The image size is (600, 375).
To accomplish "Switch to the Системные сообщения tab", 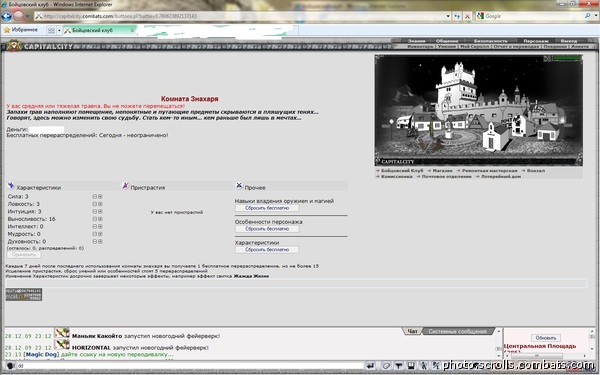I will point(458,331).
